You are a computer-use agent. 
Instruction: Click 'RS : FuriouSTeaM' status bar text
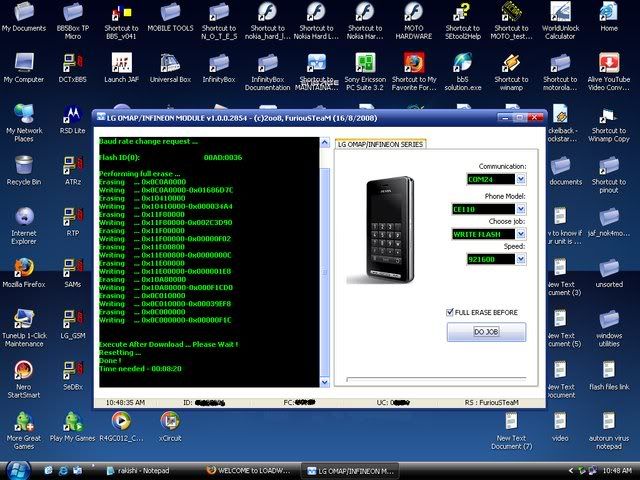tap(491, 402)
